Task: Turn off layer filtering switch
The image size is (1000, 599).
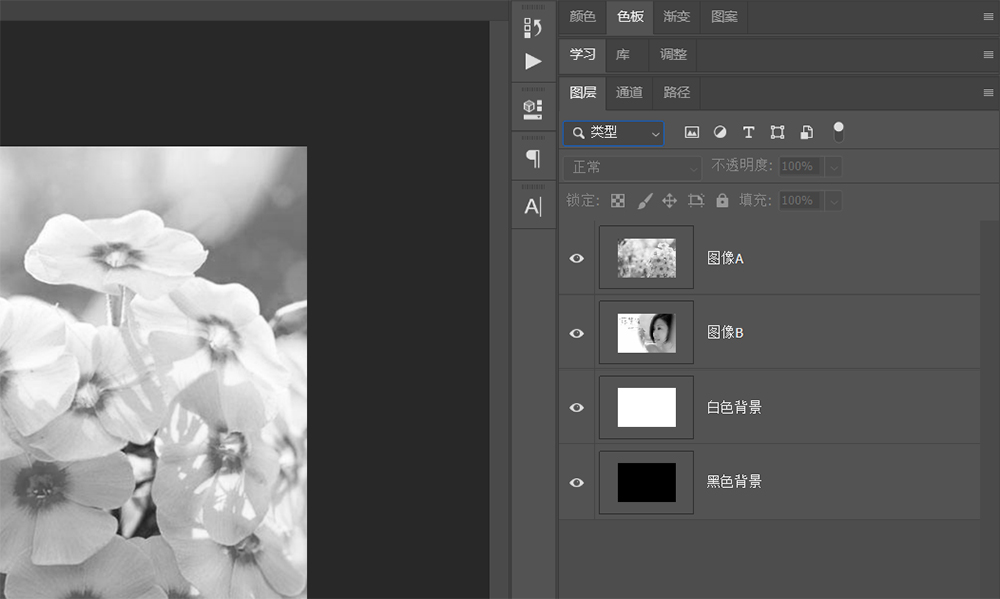Action: (838, 131)
